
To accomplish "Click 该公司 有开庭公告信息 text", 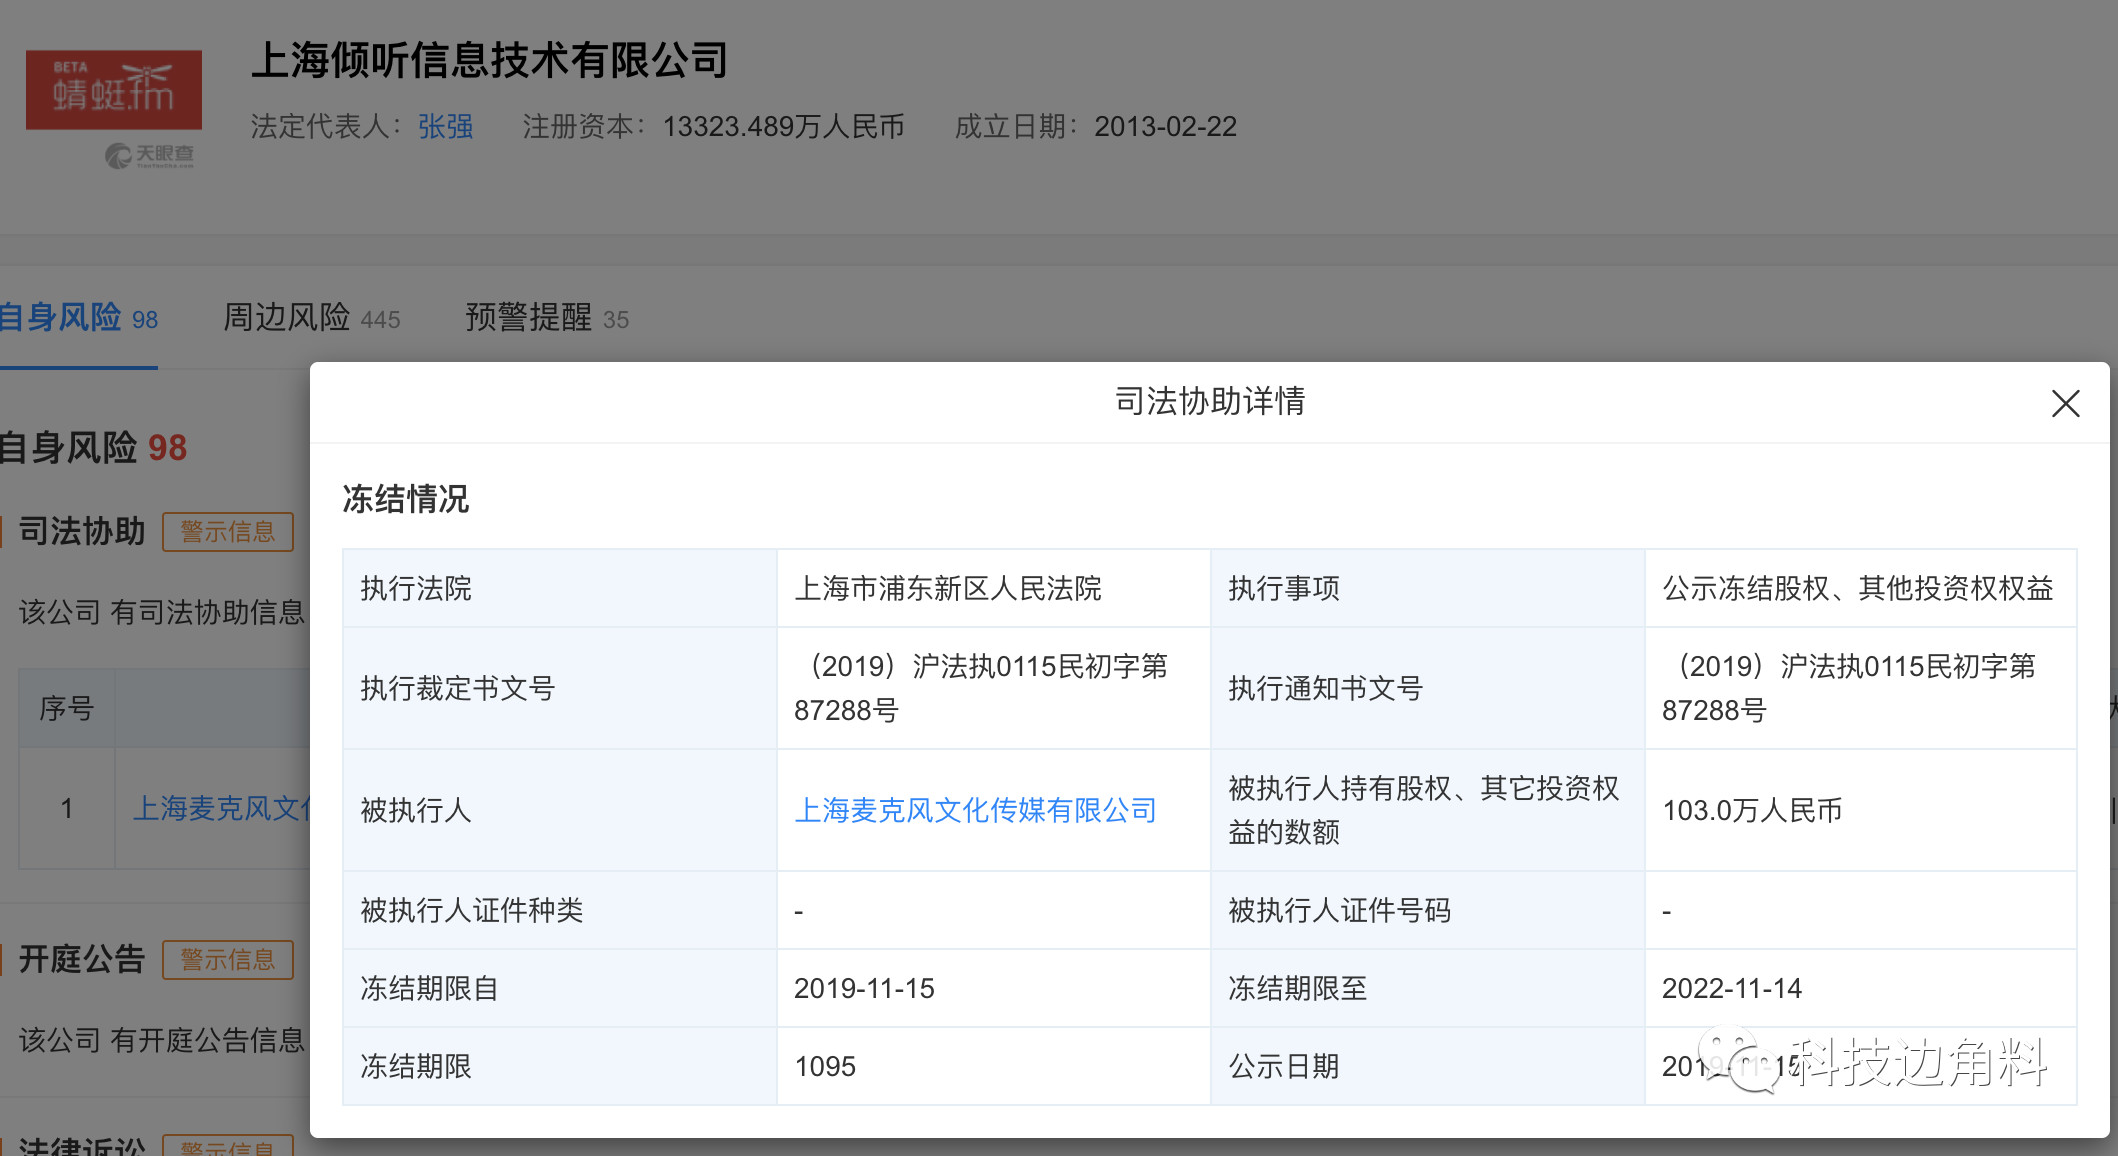I will coord(162,1040).
